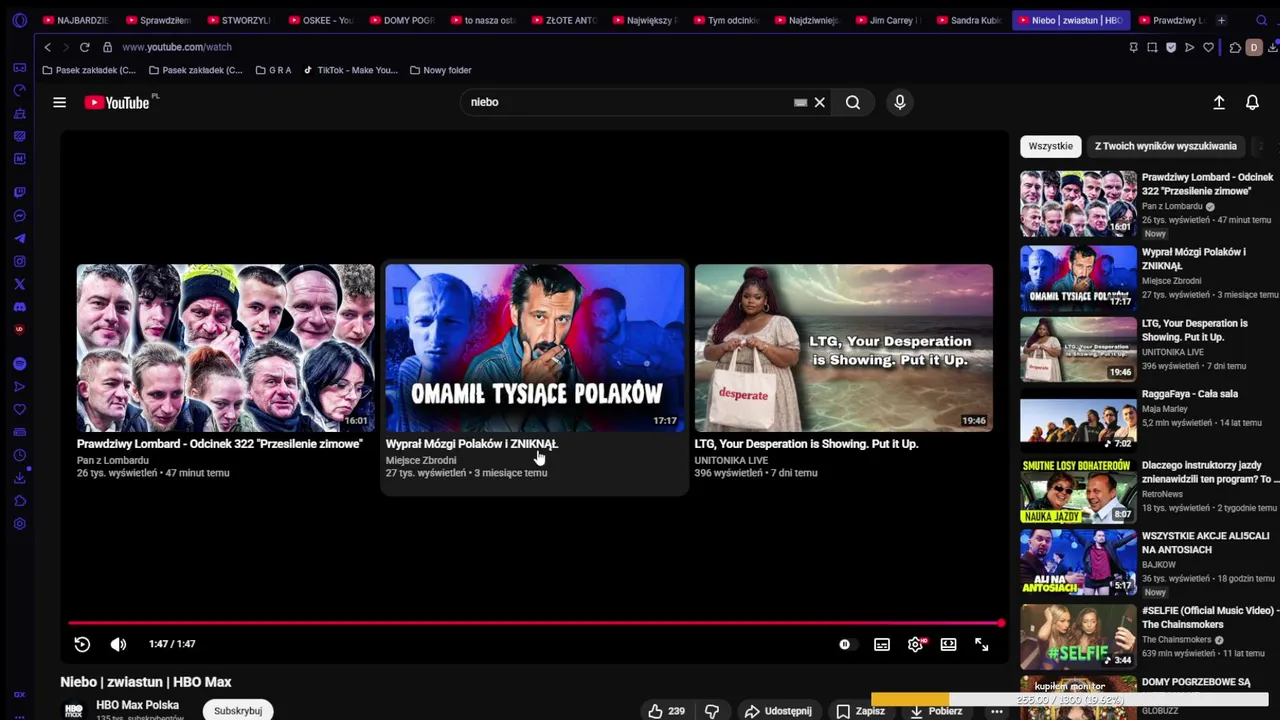Enter fullscreen mode in the player
This screenshot has height=720, width=1280.
point(982,645)
